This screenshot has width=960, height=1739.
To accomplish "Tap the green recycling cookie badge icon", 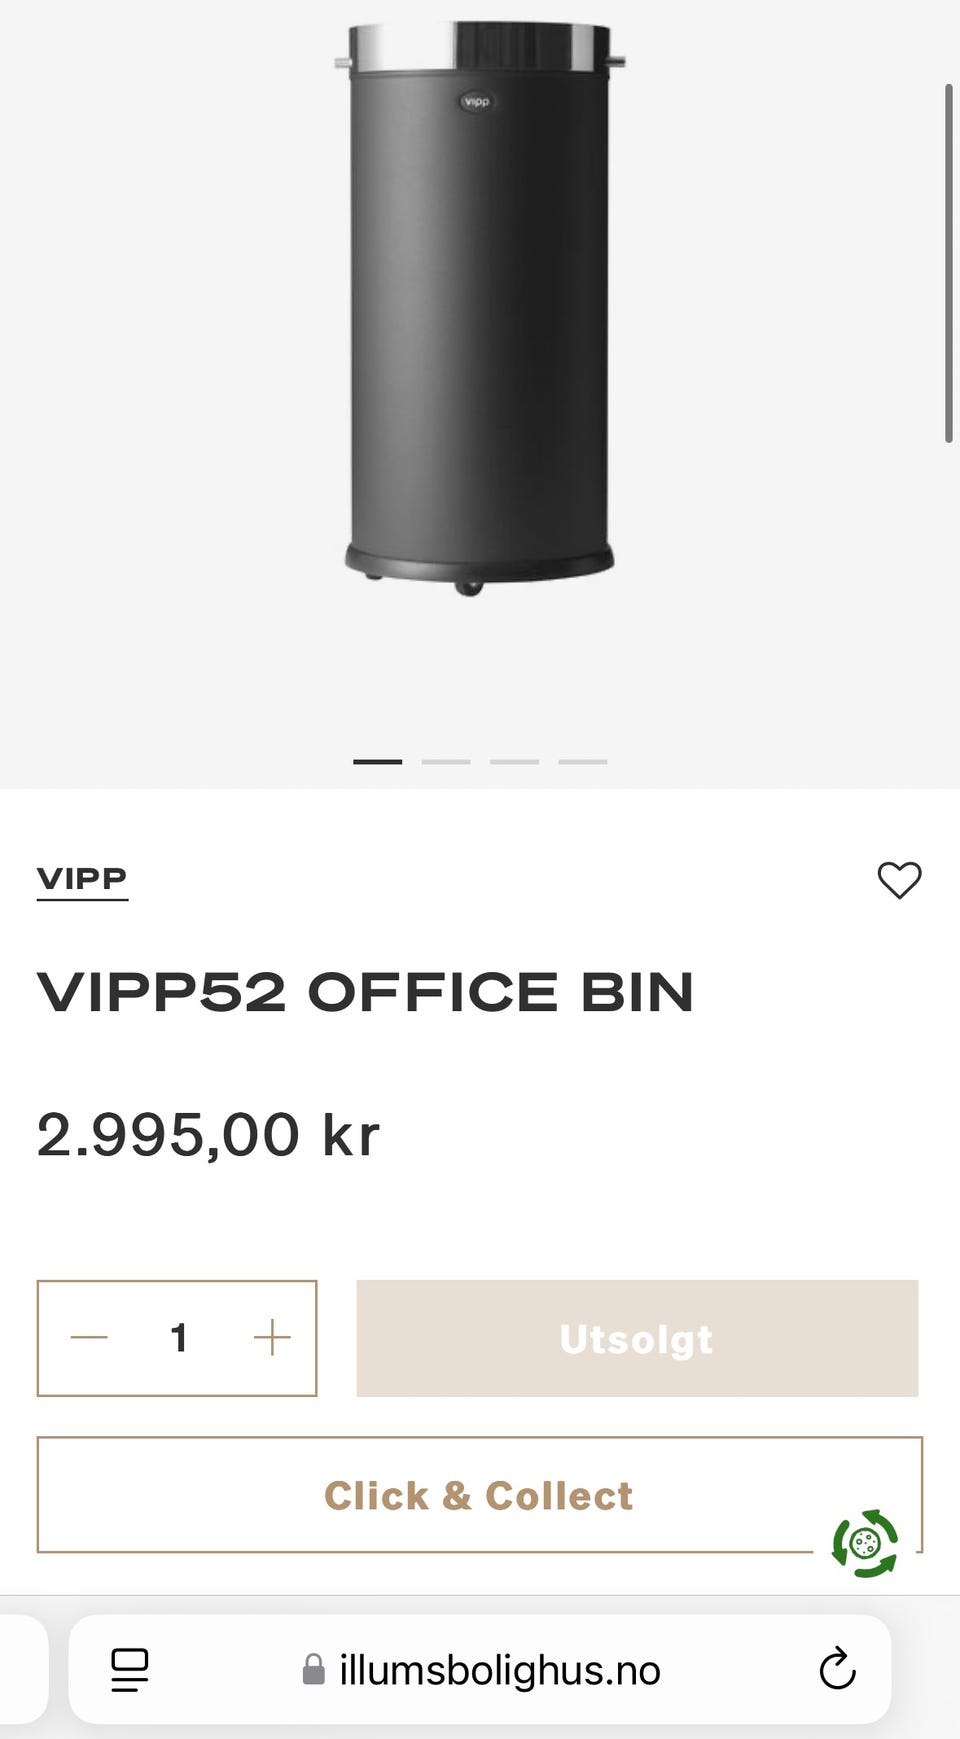I will point(865,1544).
